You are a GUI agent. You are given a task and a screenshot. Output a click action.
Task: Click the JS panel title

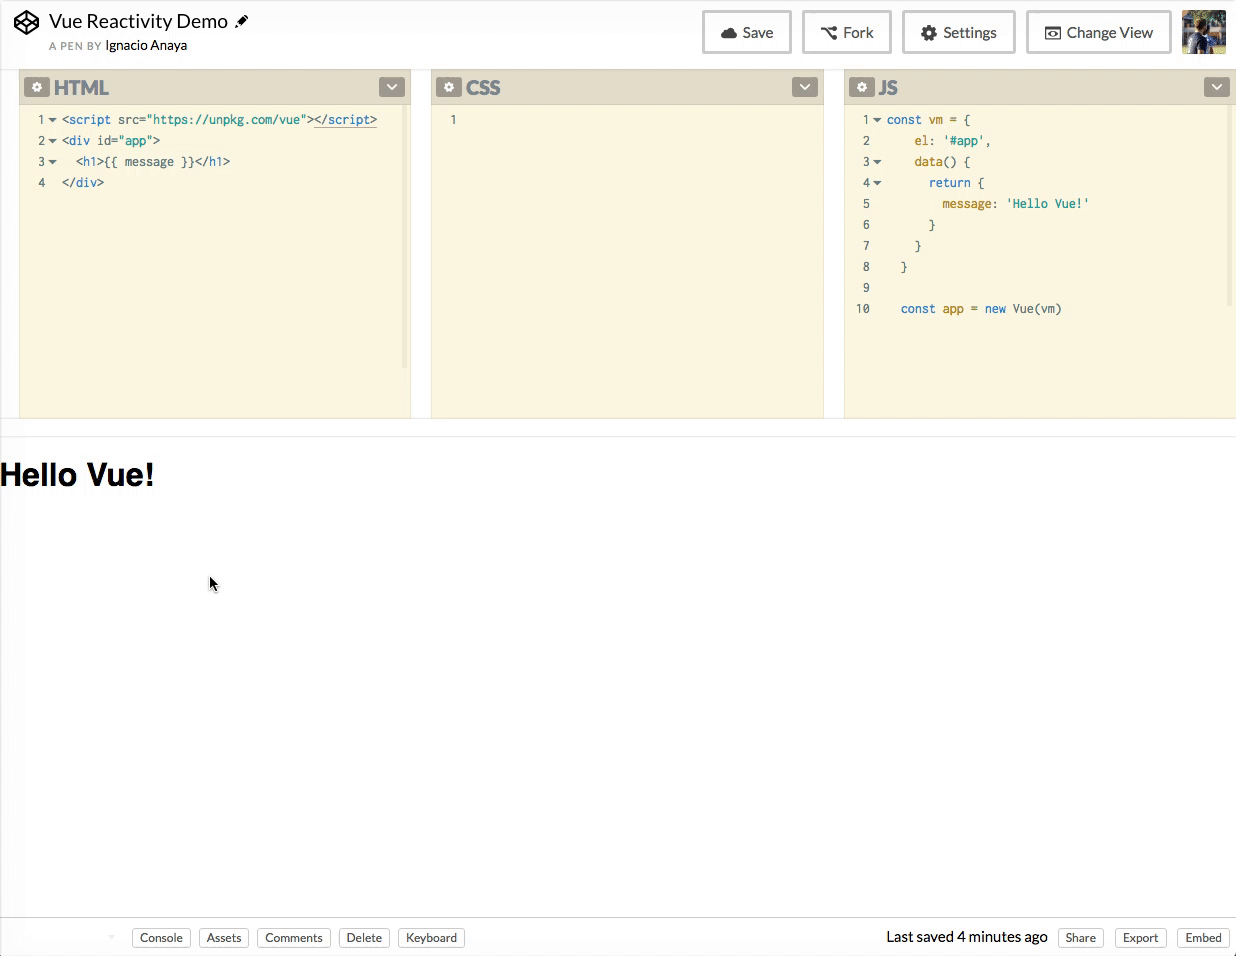(x=888, y=88)
